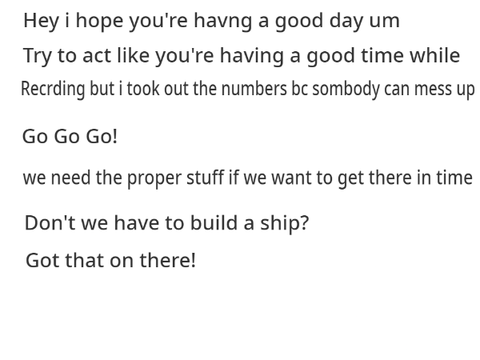480x360 pixels.
Task: Click the word "proper" in the stuff line
Action: (154, 179)
